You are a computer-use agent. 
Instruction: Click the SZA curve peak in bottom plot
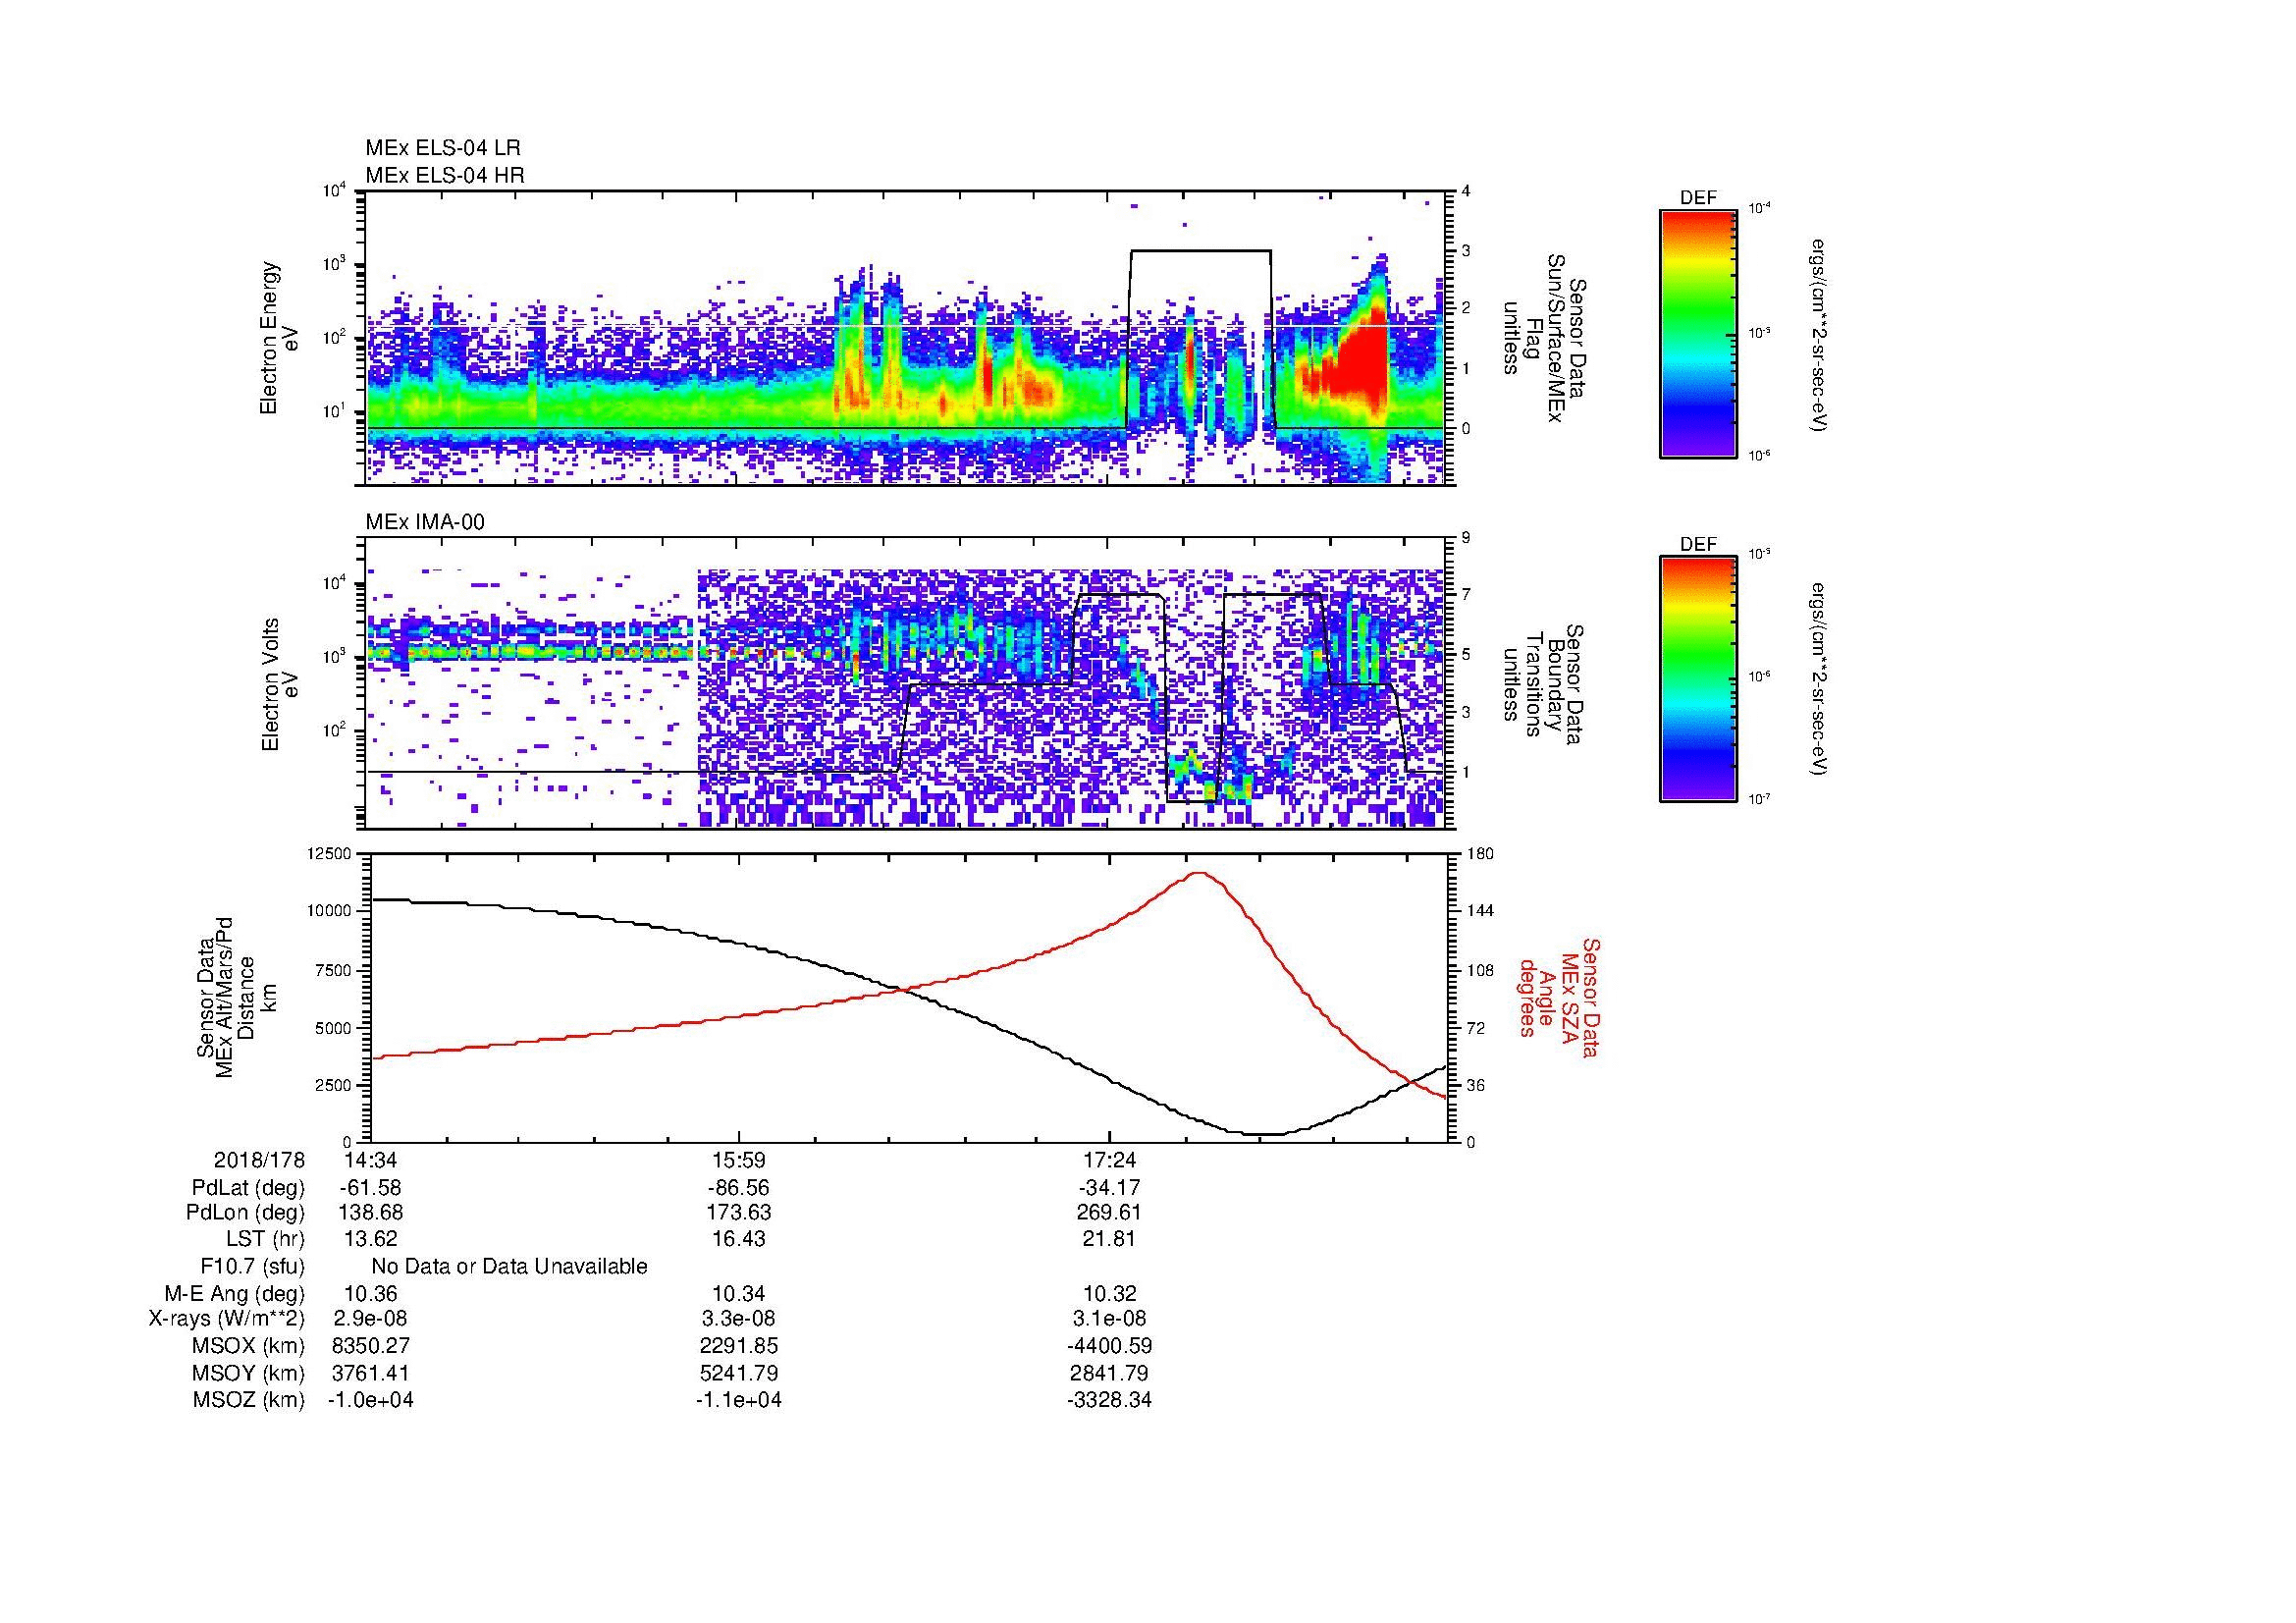click(x=1199, y=873)
